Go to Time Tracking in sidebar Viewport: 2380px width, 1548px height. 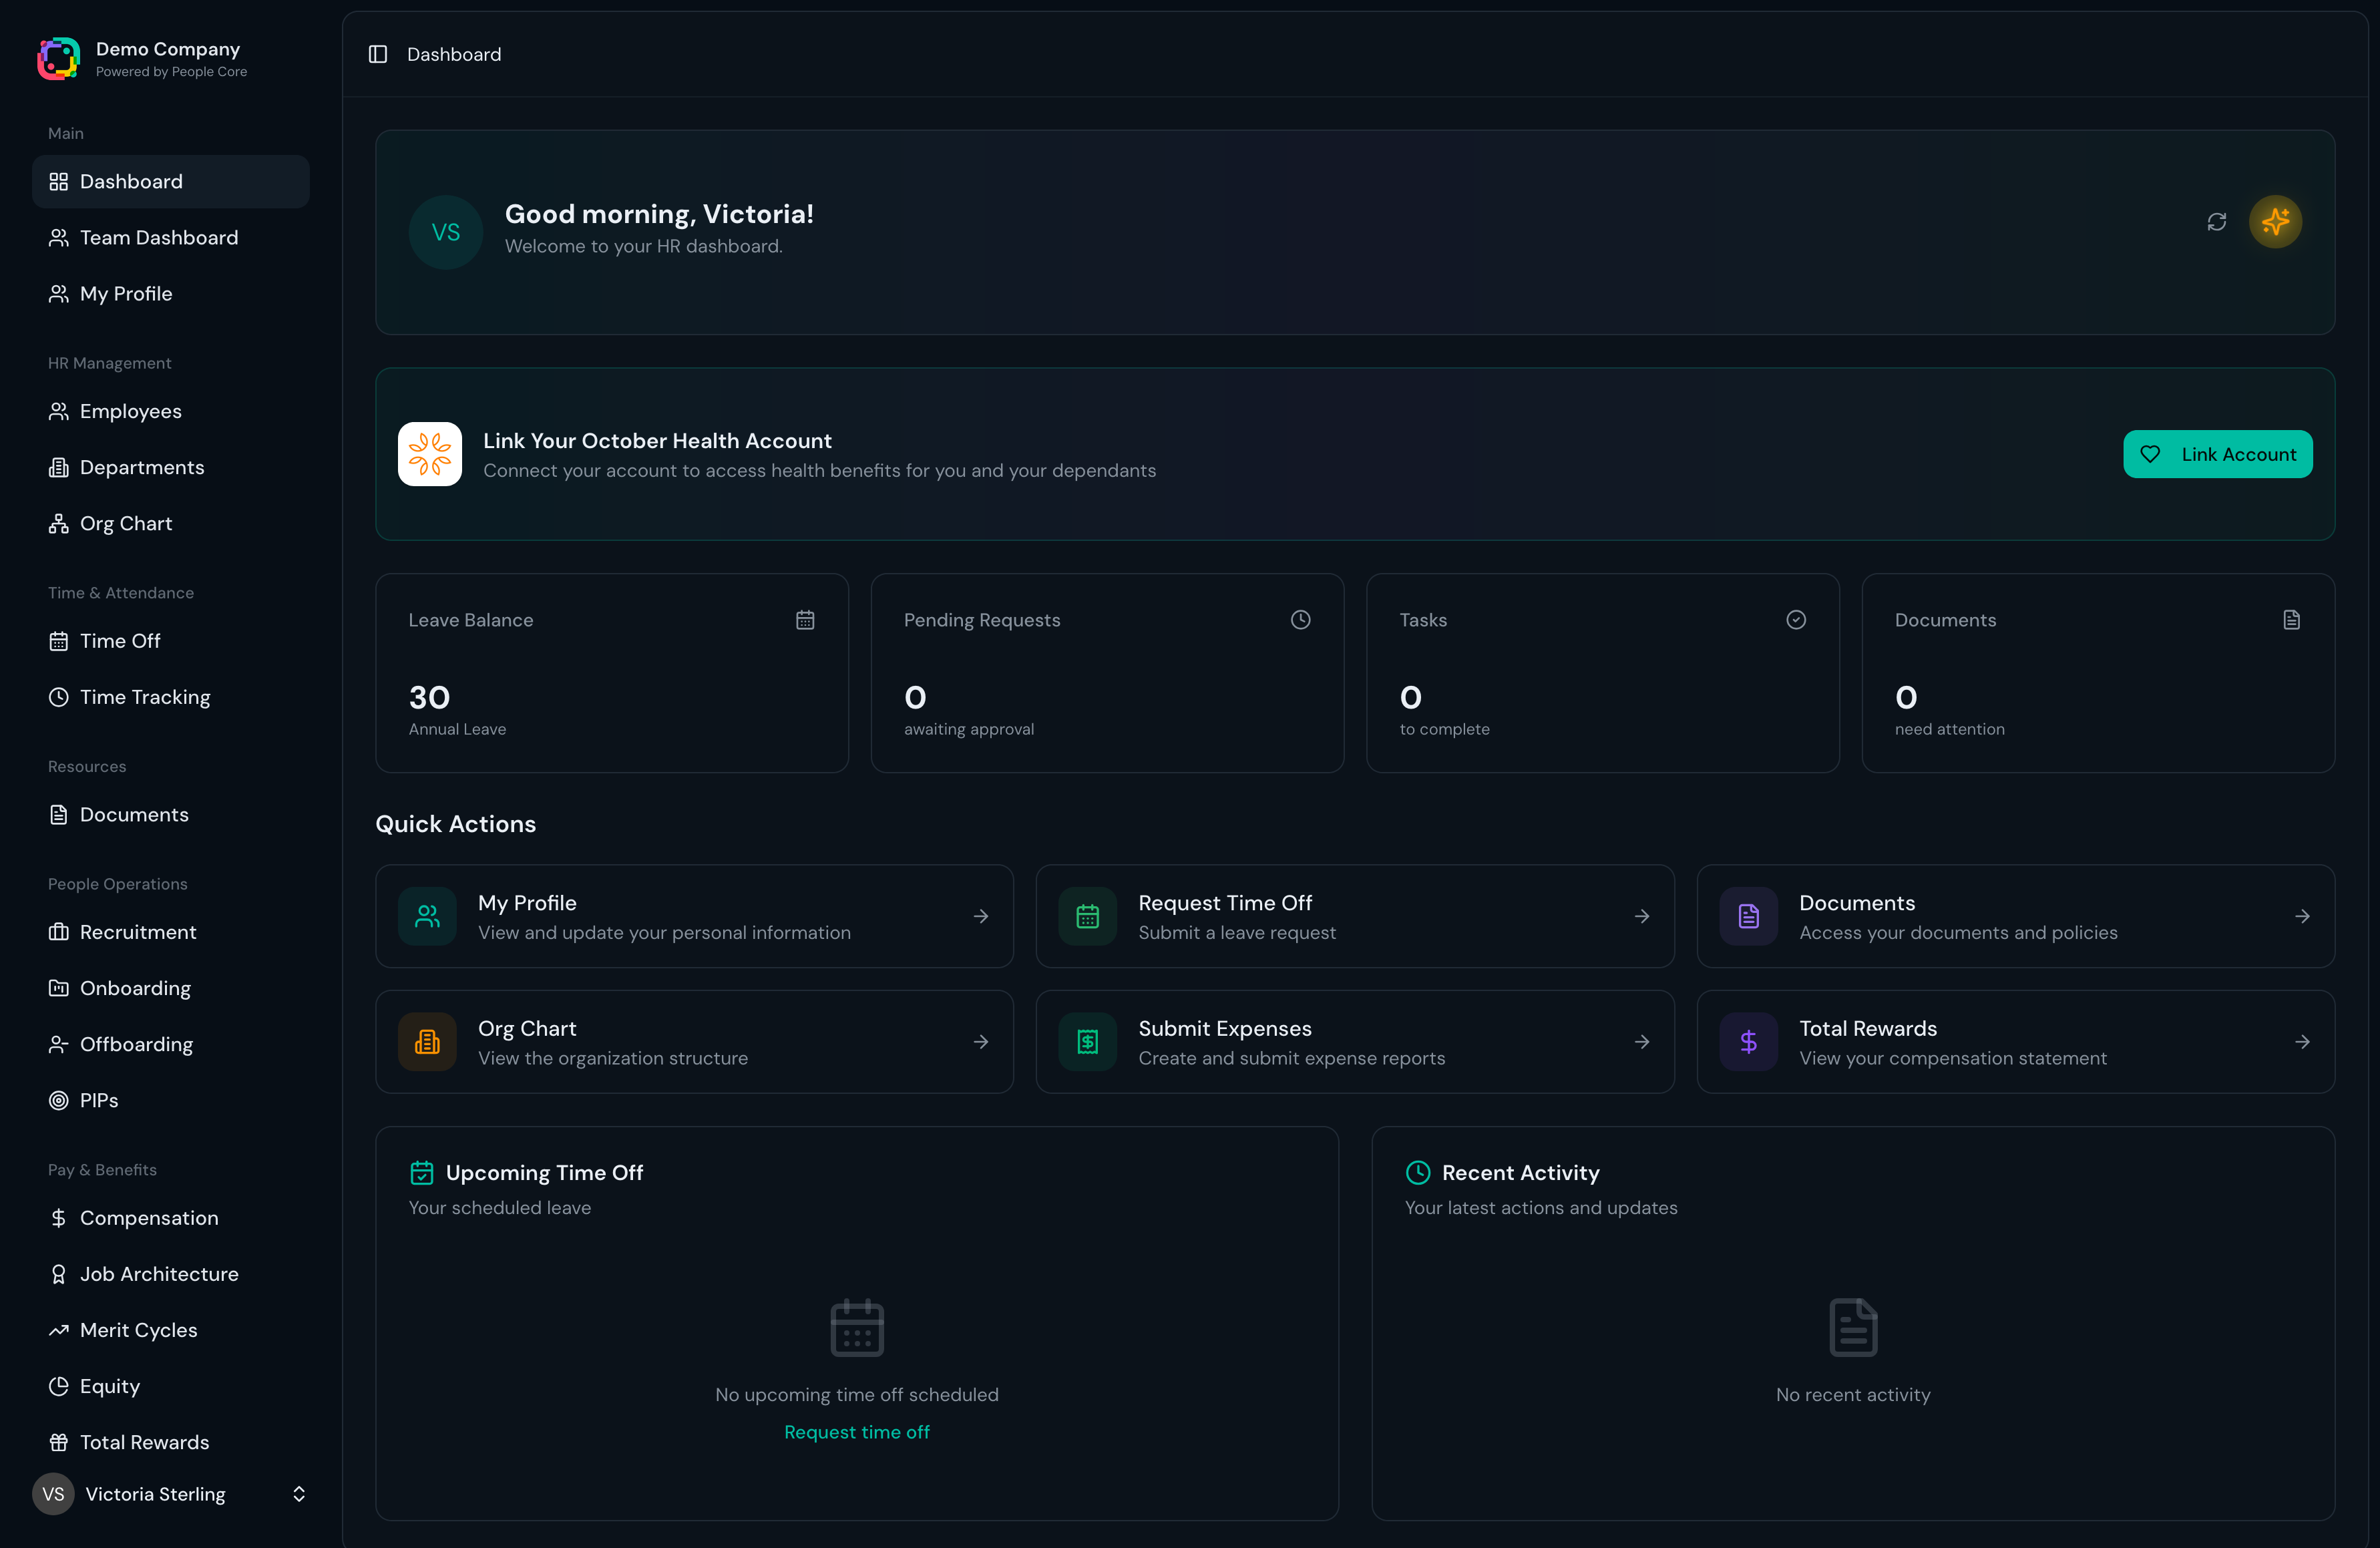pos(145,697)
